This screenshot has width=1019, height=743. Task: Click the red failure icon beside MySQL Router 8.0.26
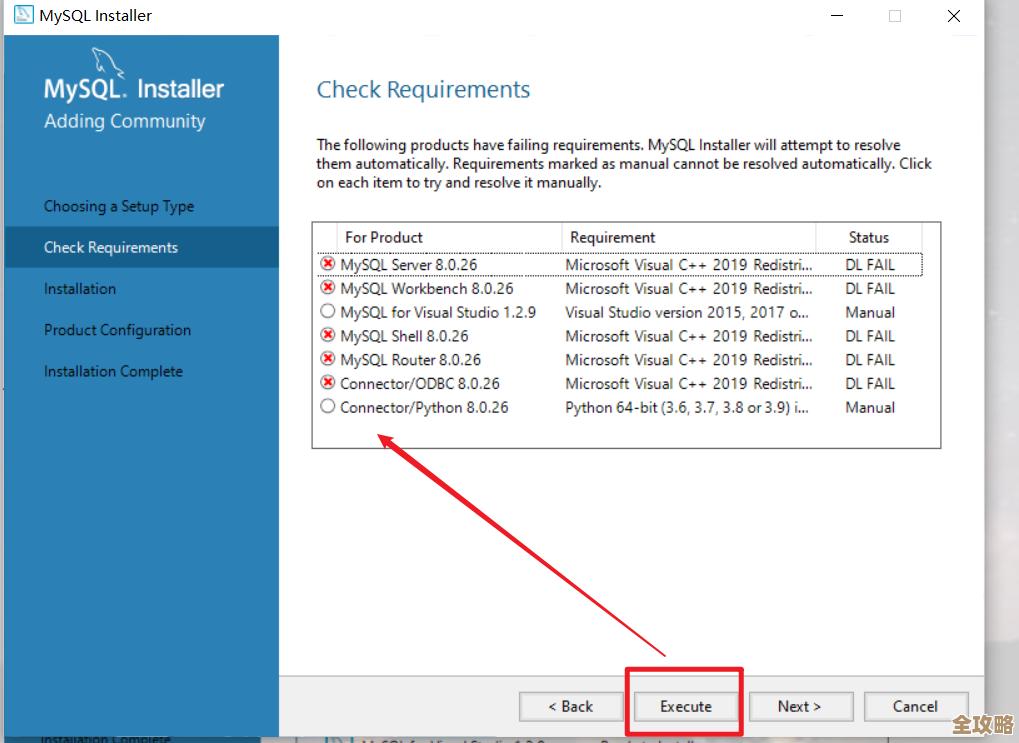click(328, 359)
